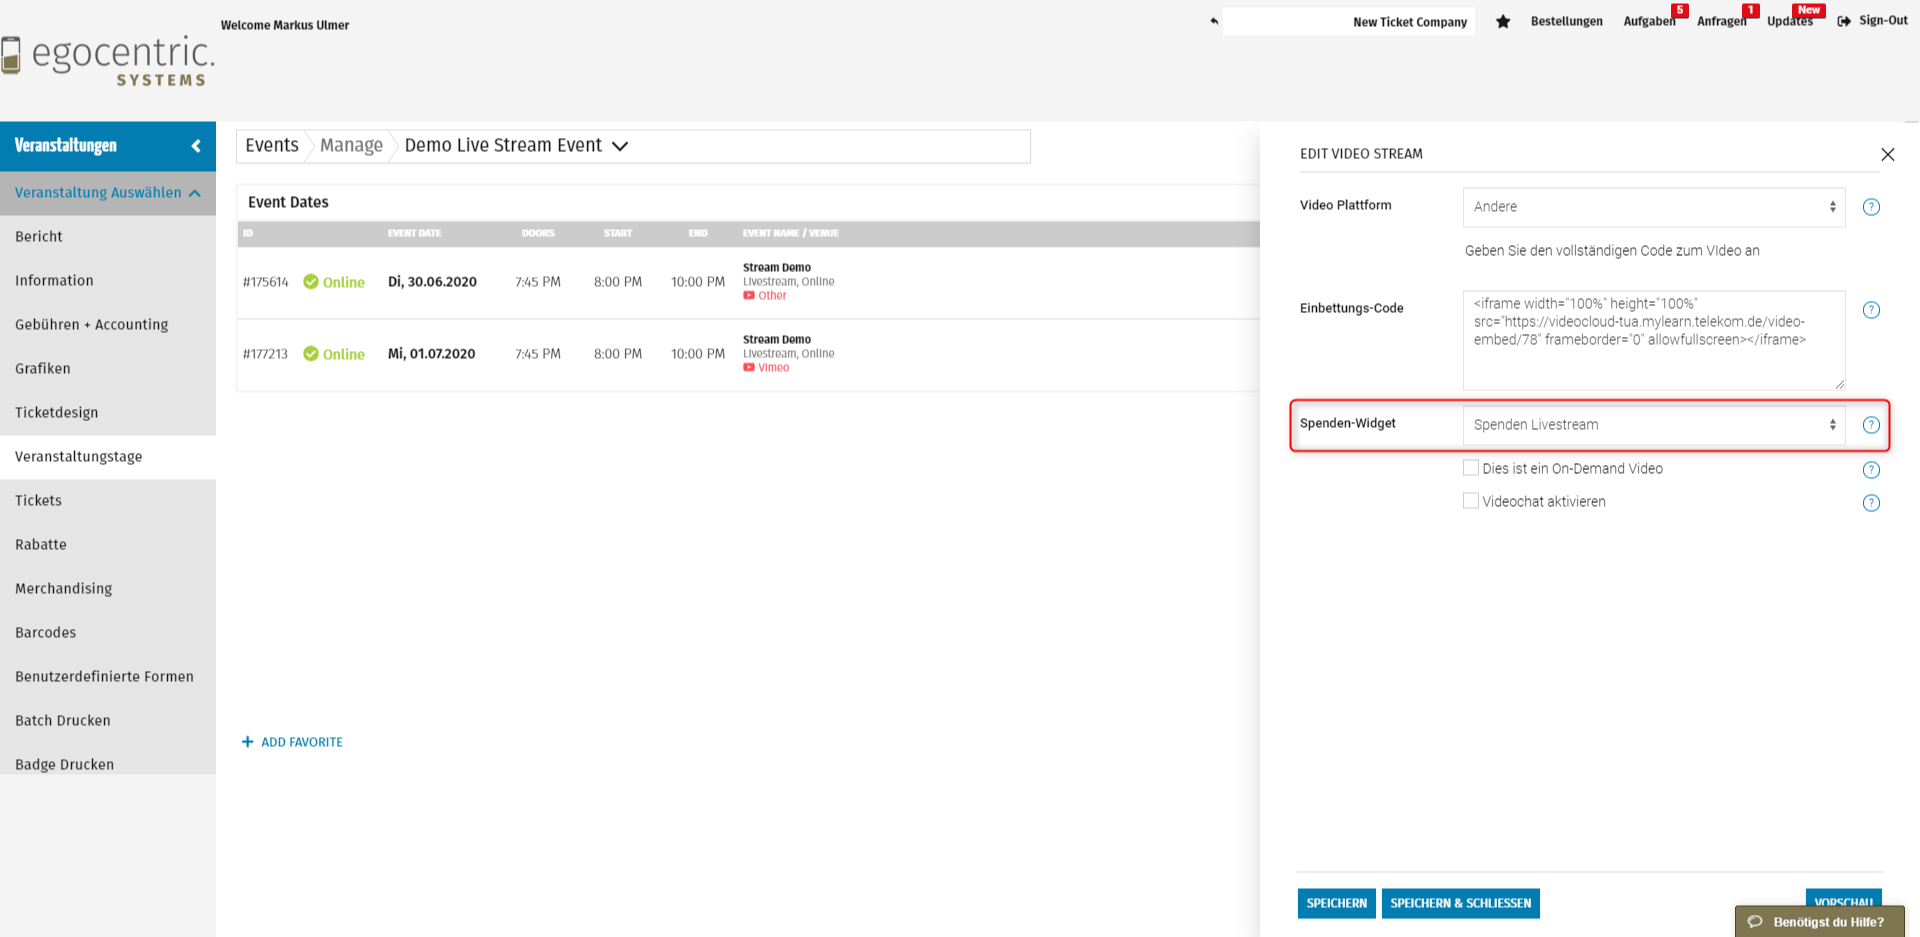
Task: Click help icon beside Videochat aktivieren
Action: pyautogui.click(x=1871, y=503)
